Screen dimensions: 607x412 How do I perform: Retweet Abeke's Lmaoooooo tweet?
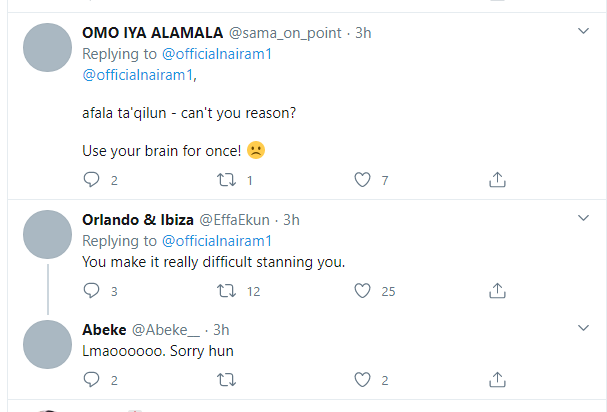click(226, 379)
